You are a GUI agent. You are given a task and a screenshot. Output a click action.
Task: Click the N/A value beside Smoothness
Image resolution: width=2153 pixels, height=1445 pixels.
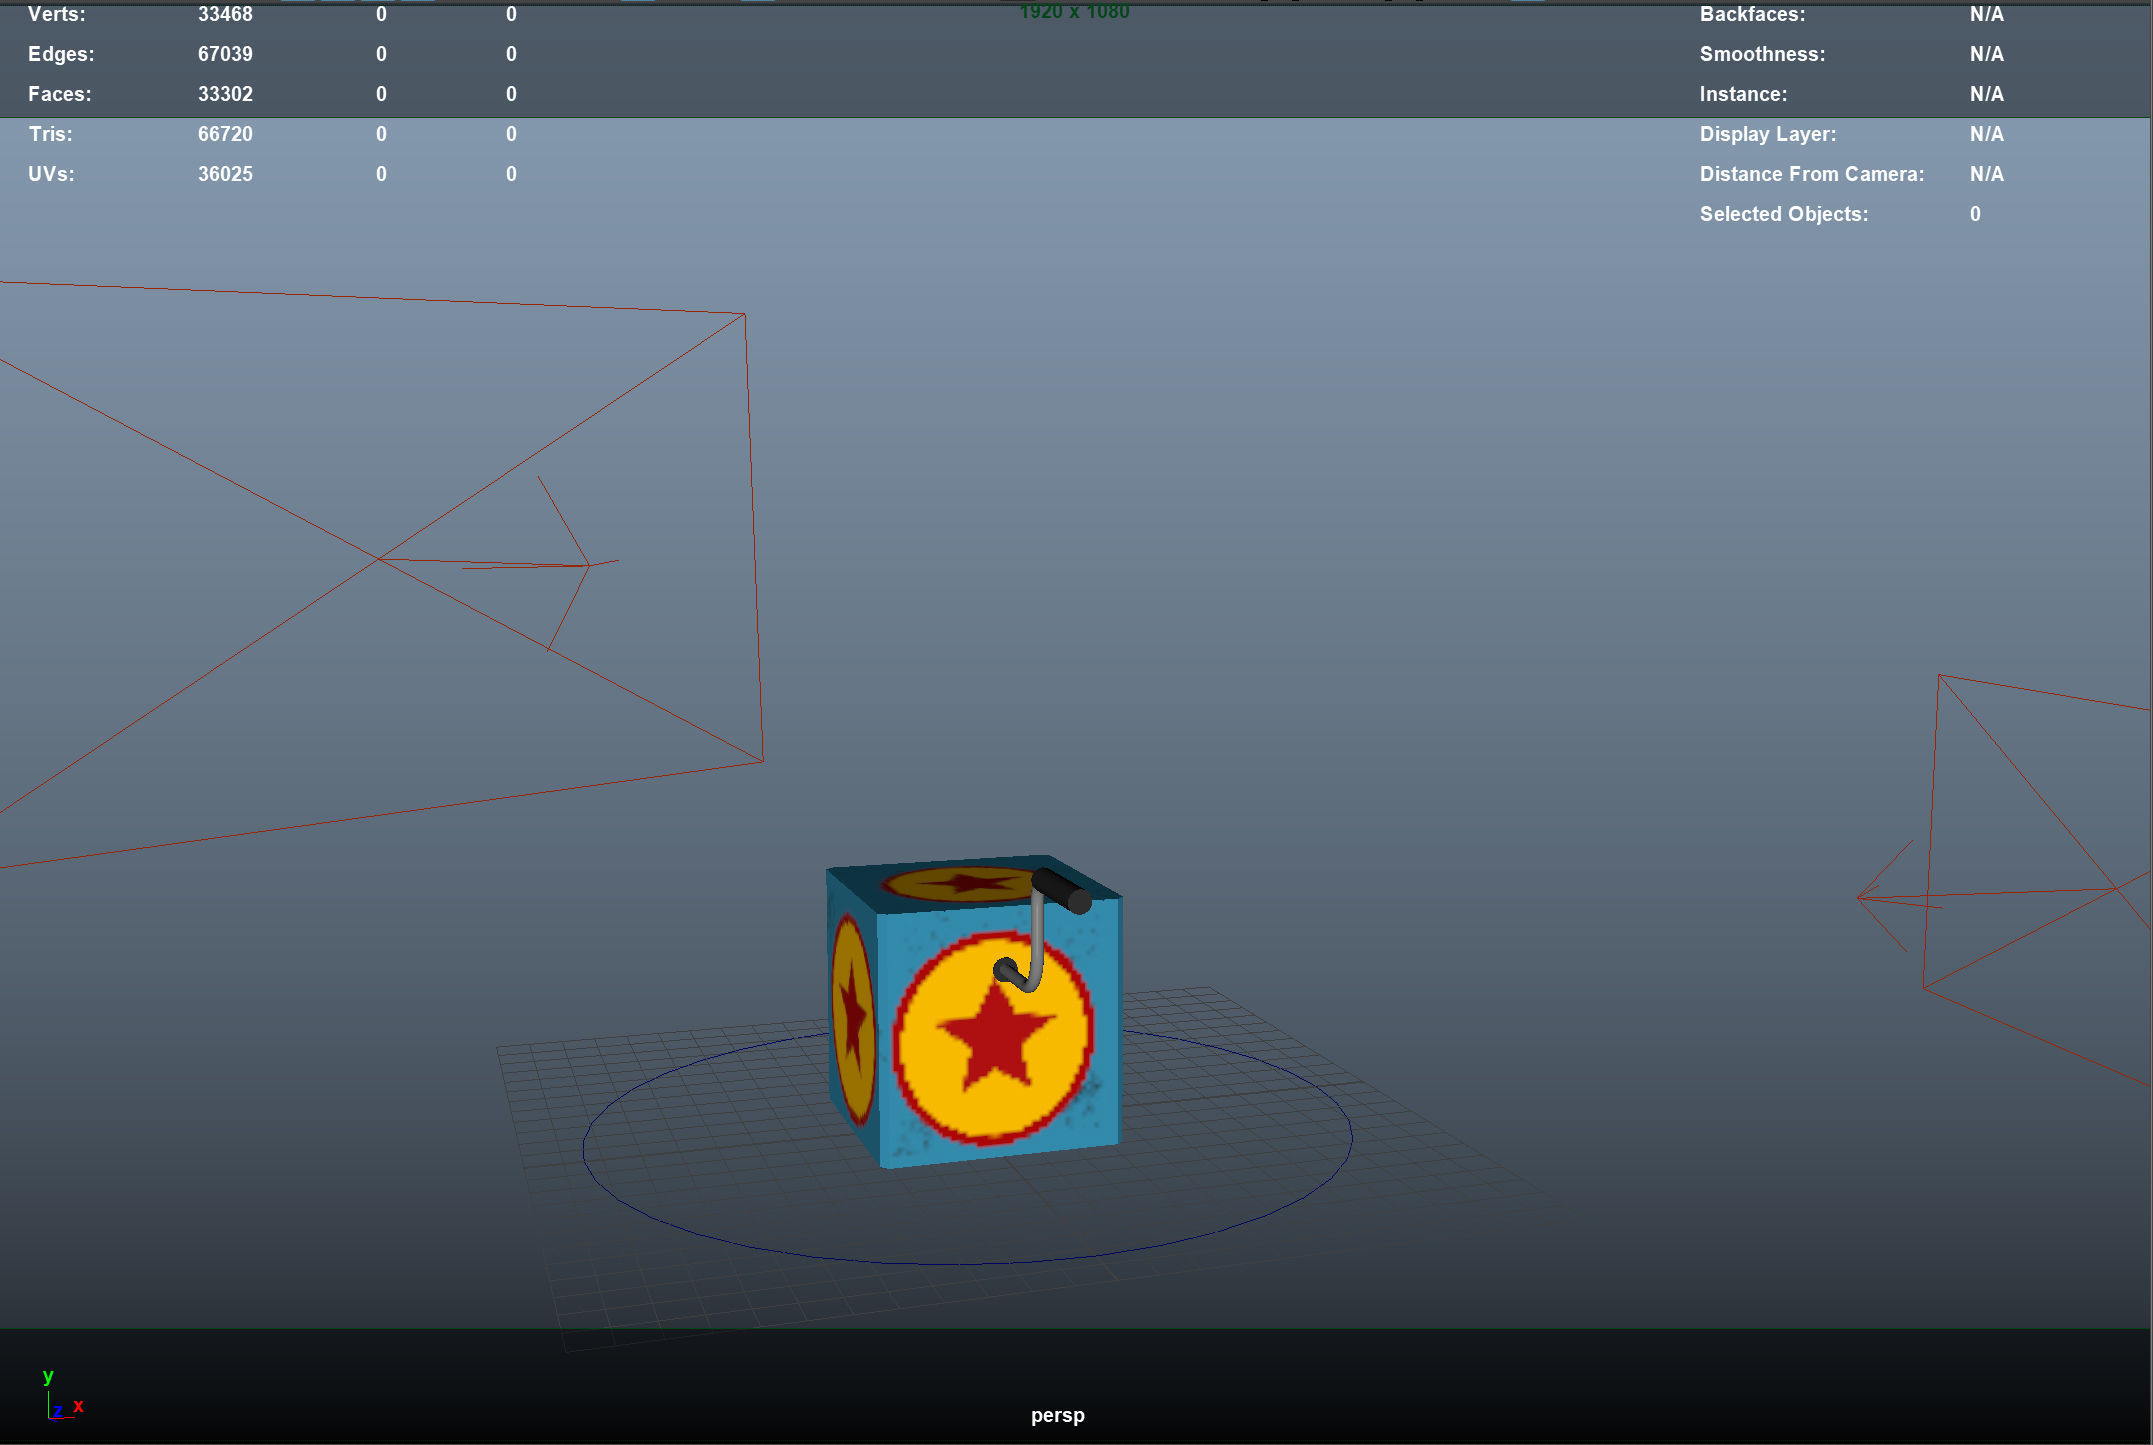(1987, 54)
